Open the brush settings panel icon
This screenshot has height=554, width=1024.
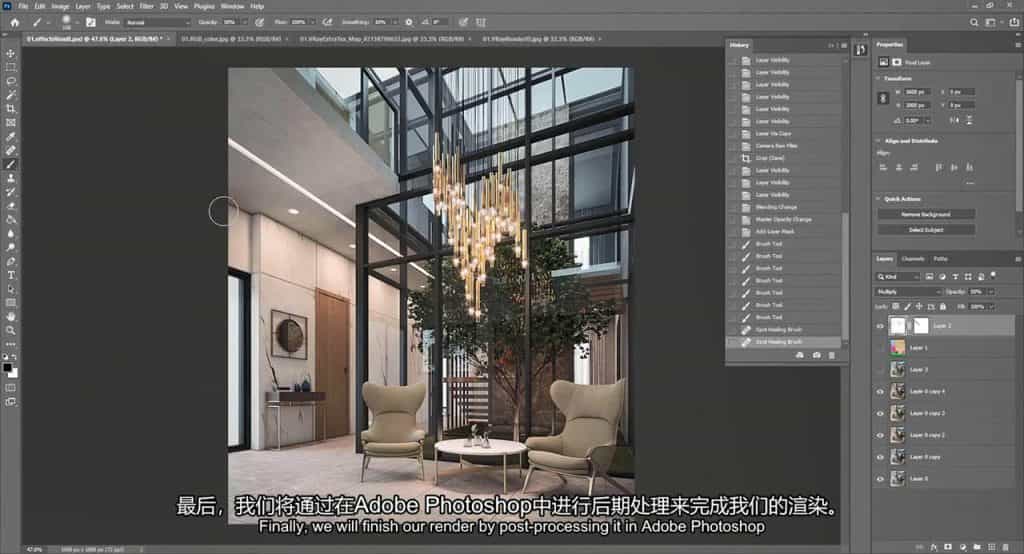[91, 22]
